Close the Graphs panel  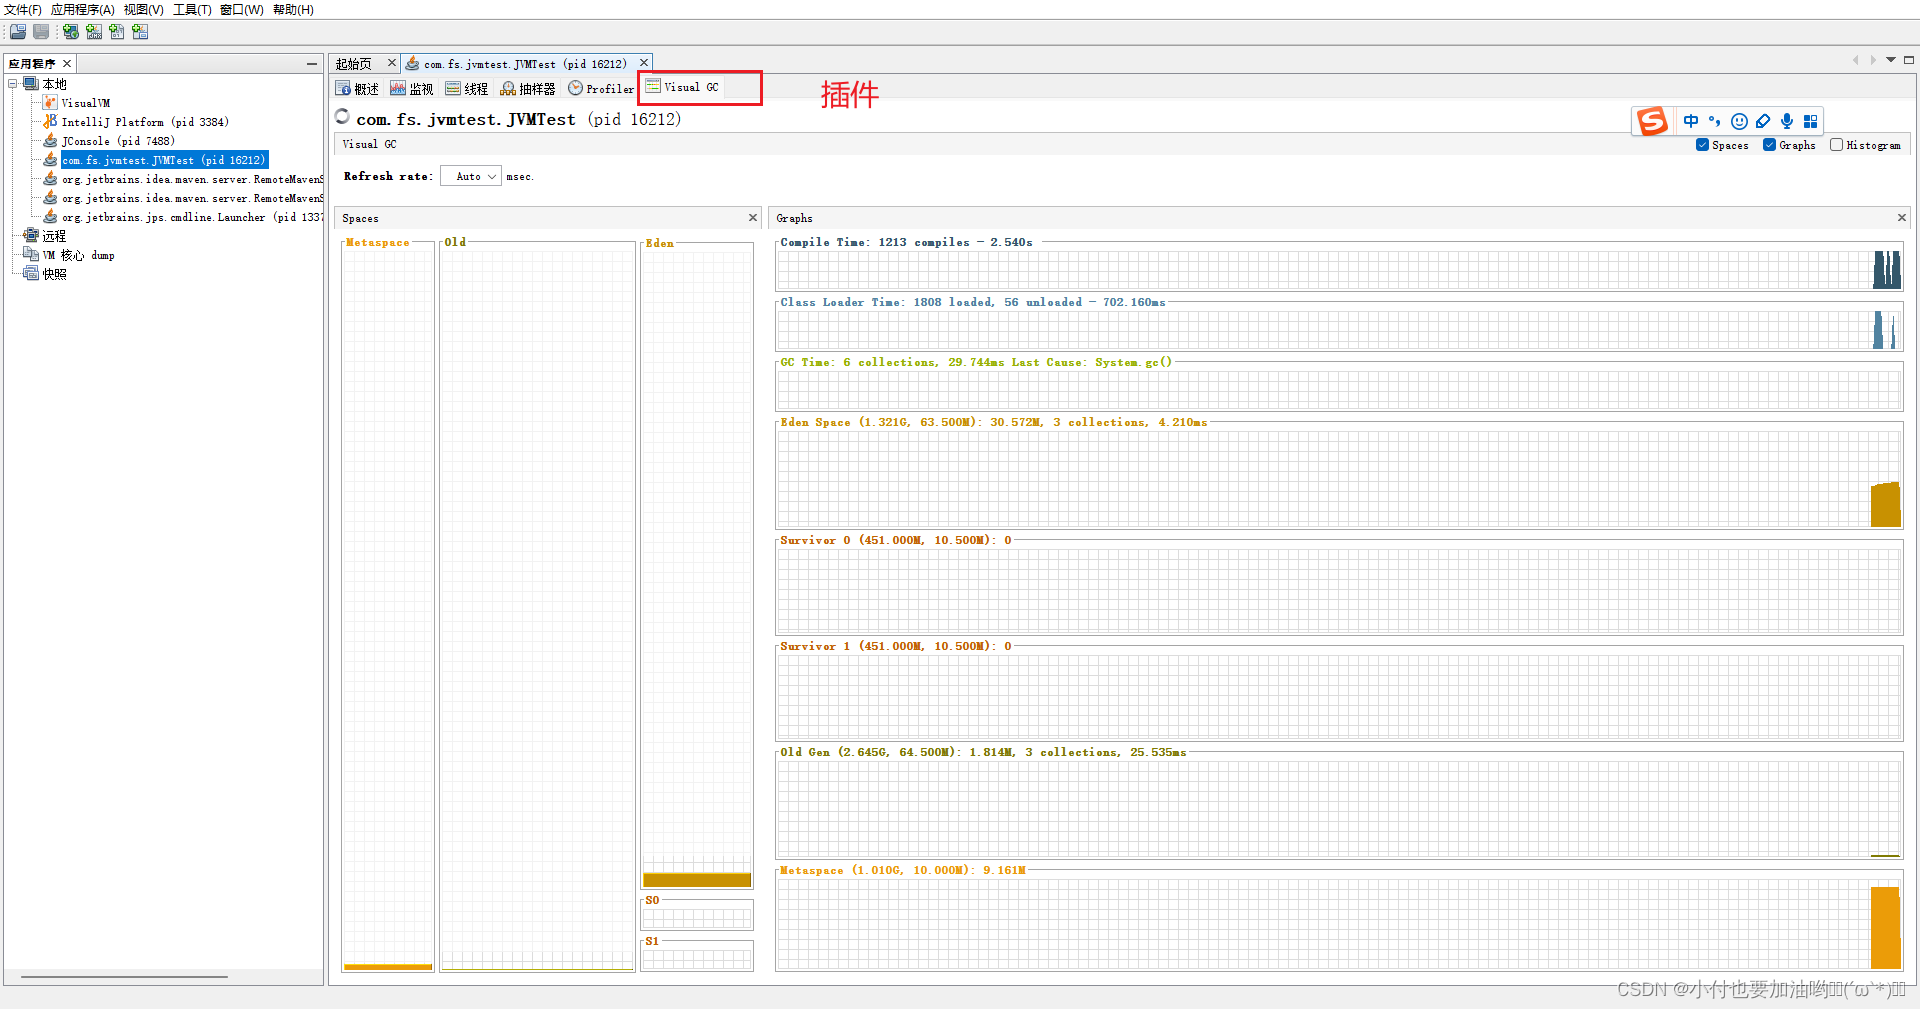pyautogui.click(x=1901, y=218)
